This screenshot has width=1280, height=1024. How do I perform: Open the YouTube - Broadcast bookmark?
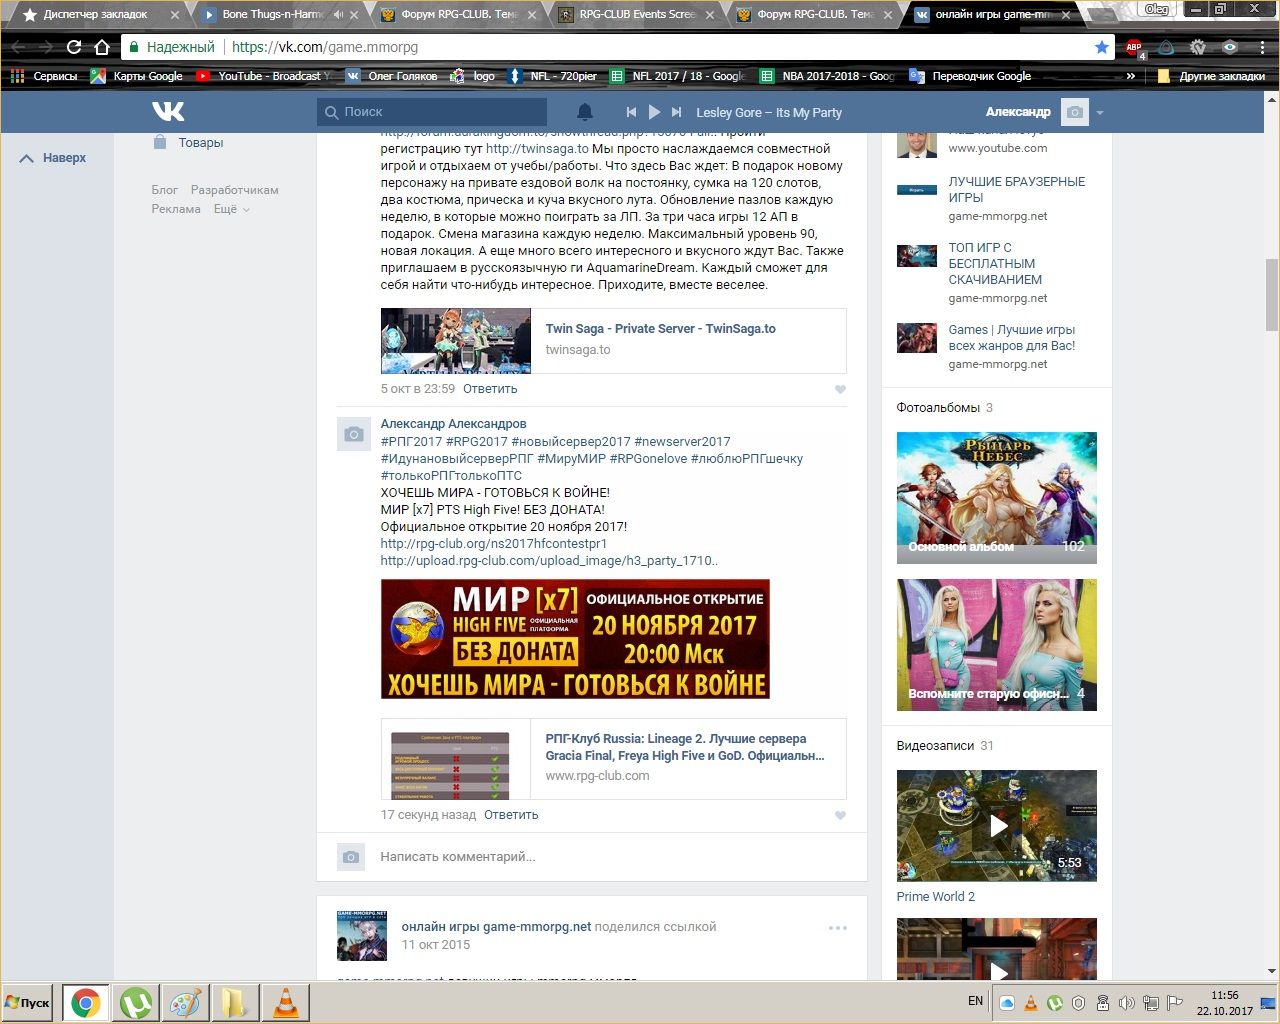(x=264, y=76)
